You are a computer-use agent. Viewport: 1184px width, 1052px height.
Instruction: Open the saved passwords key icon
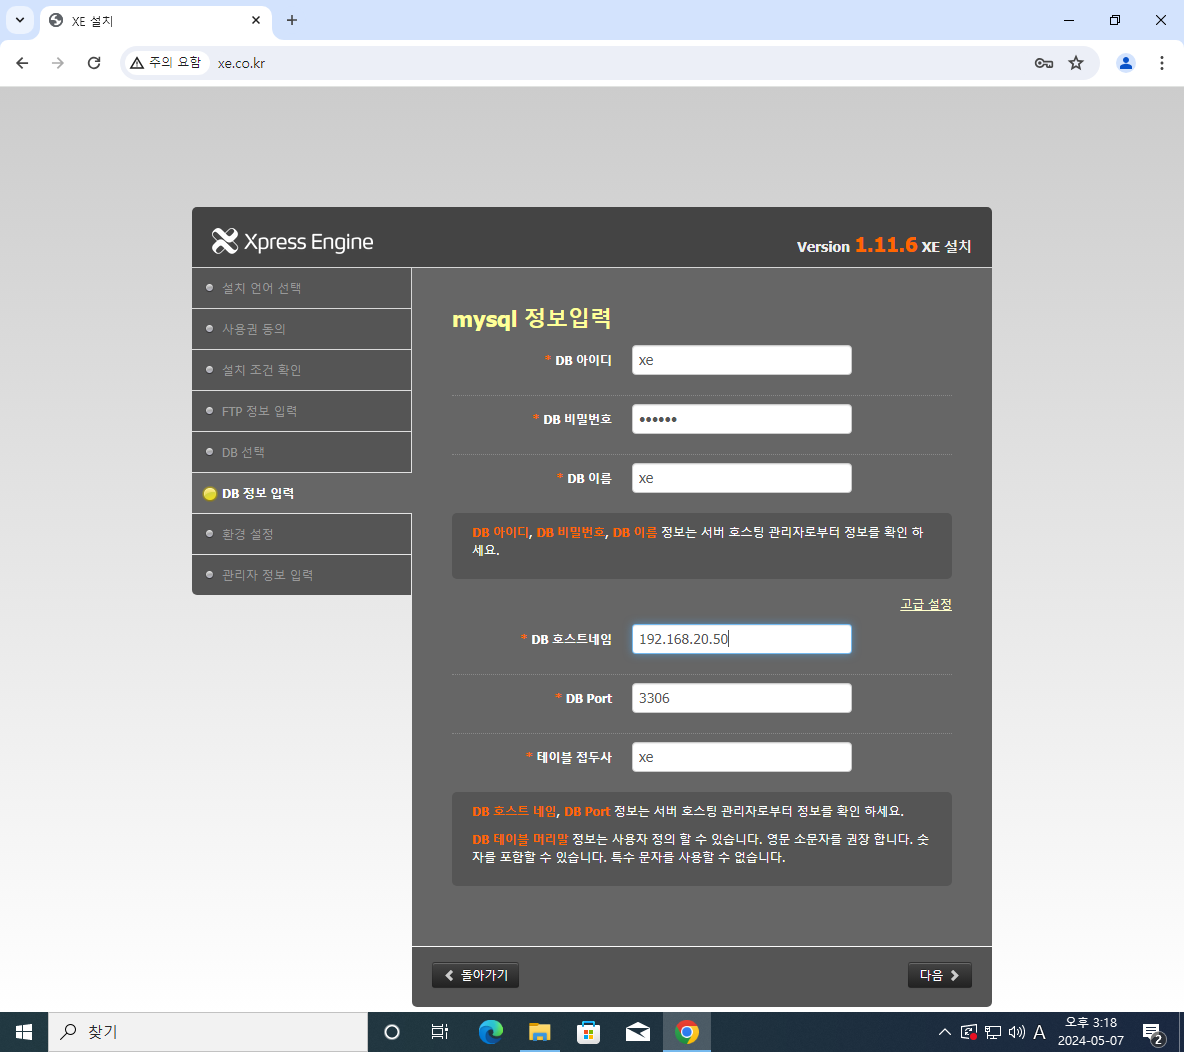[x=1044, y=63]
